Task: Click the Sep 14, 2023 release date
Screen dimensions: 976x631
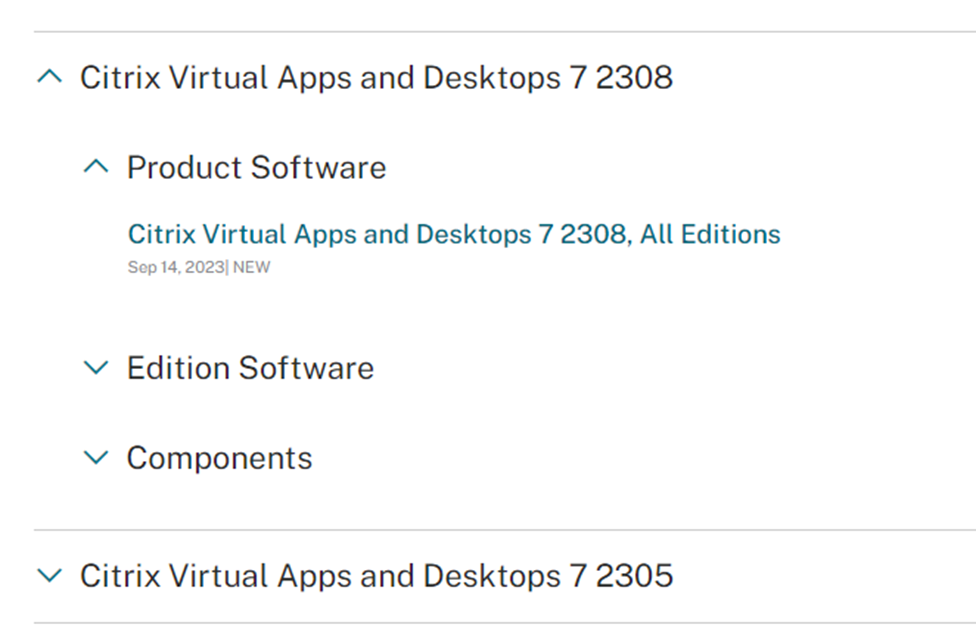Action: (176, 267)
